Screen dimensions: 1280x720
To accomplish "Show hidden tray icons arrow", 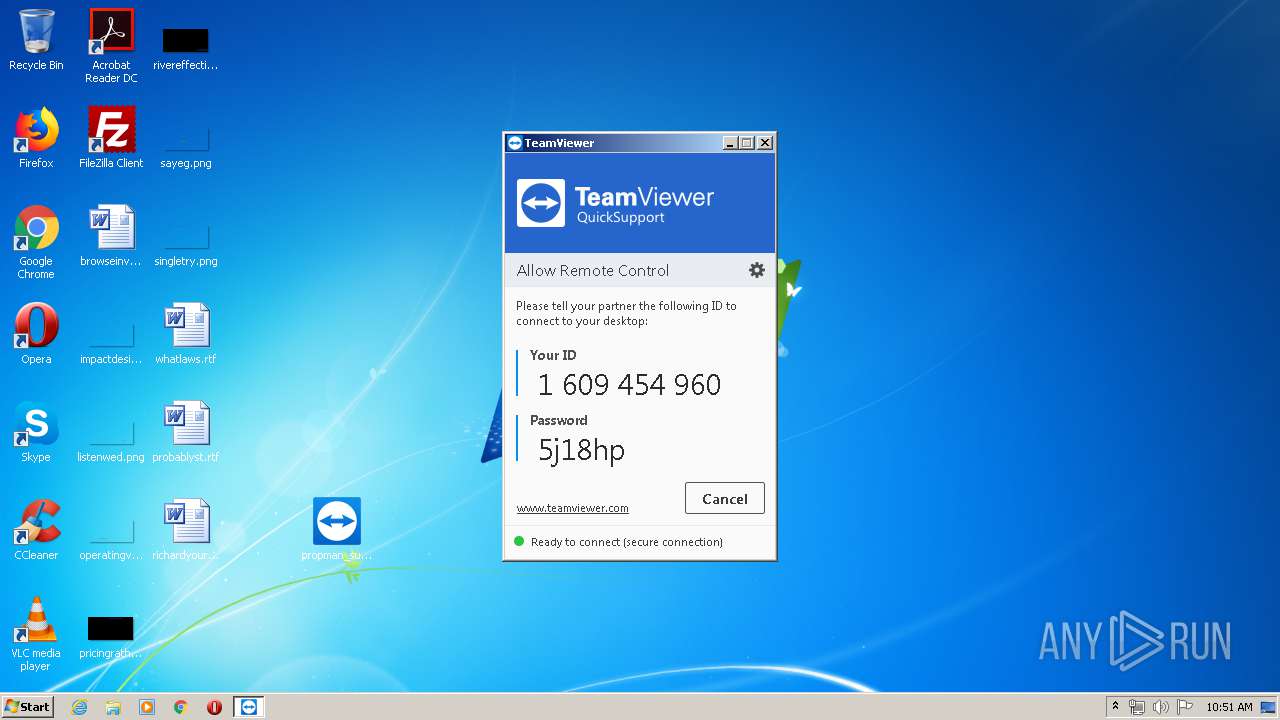I will 1115,707.
